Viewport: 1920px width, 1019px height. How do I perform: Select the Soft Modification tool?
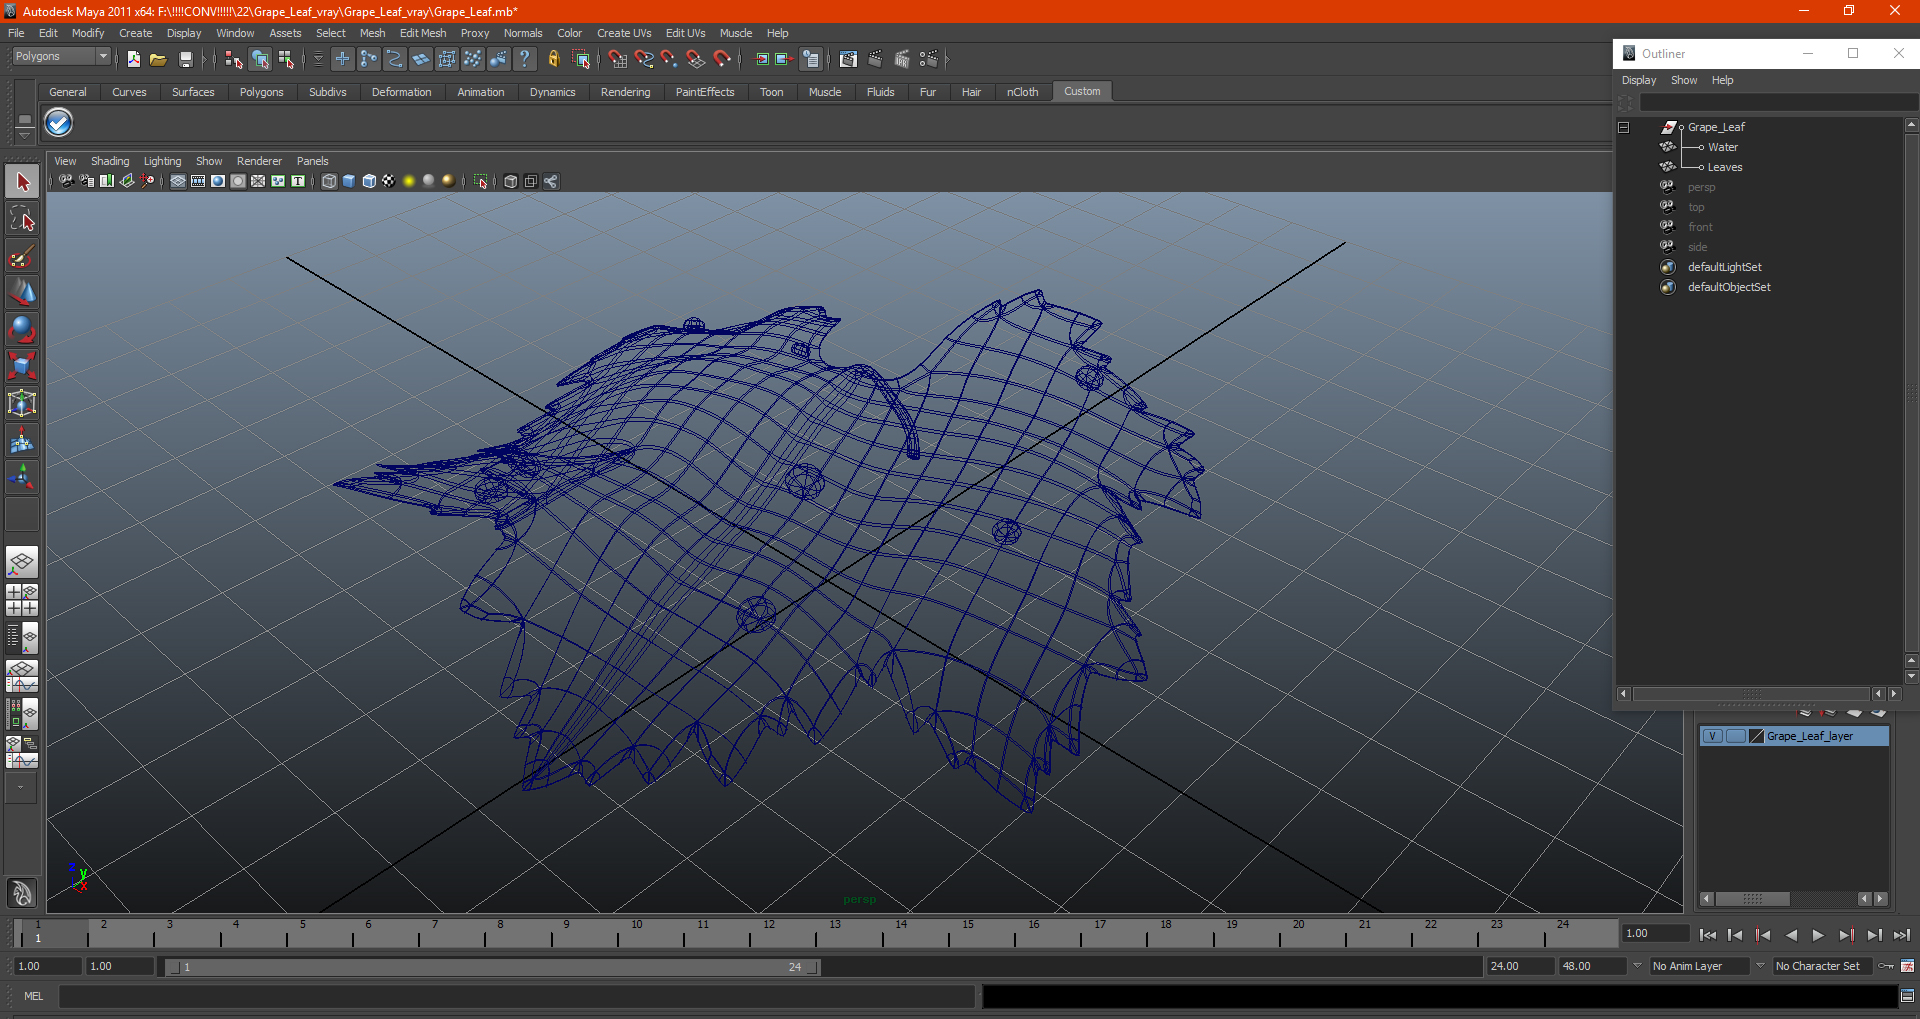22,440
